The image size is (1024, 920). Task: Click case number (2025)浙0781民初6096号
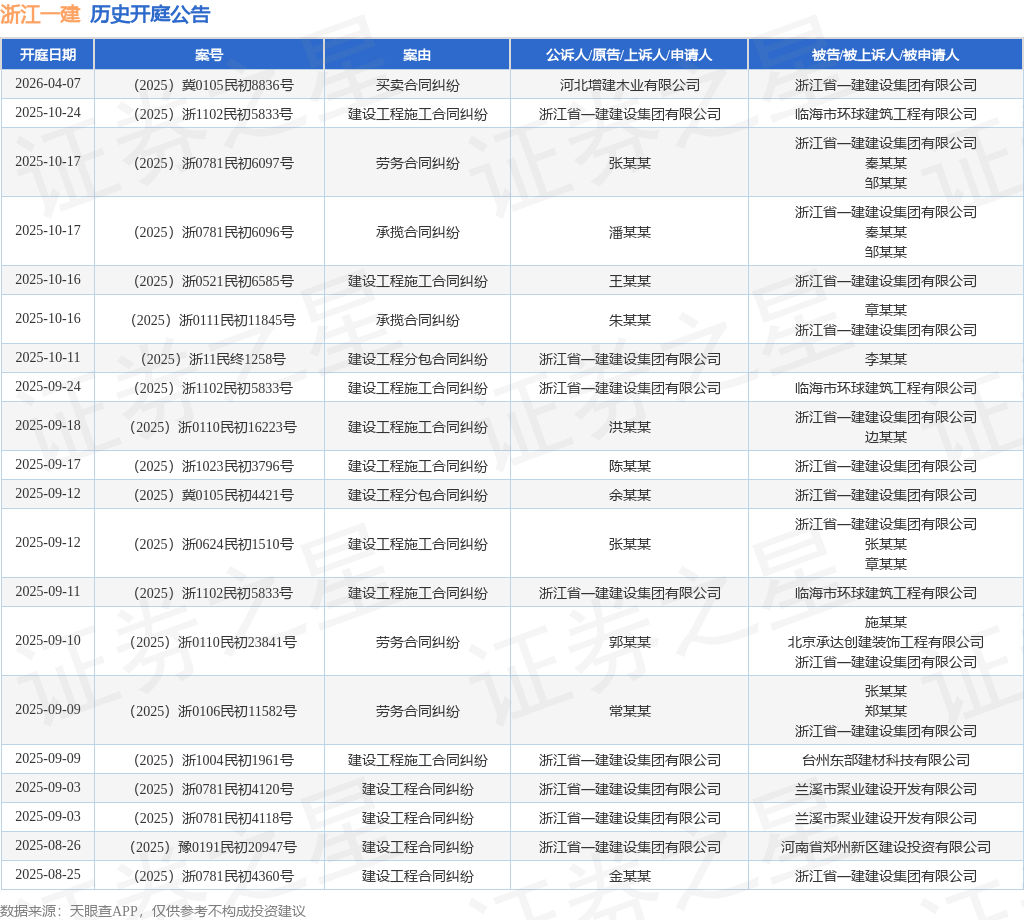point(213,232)
